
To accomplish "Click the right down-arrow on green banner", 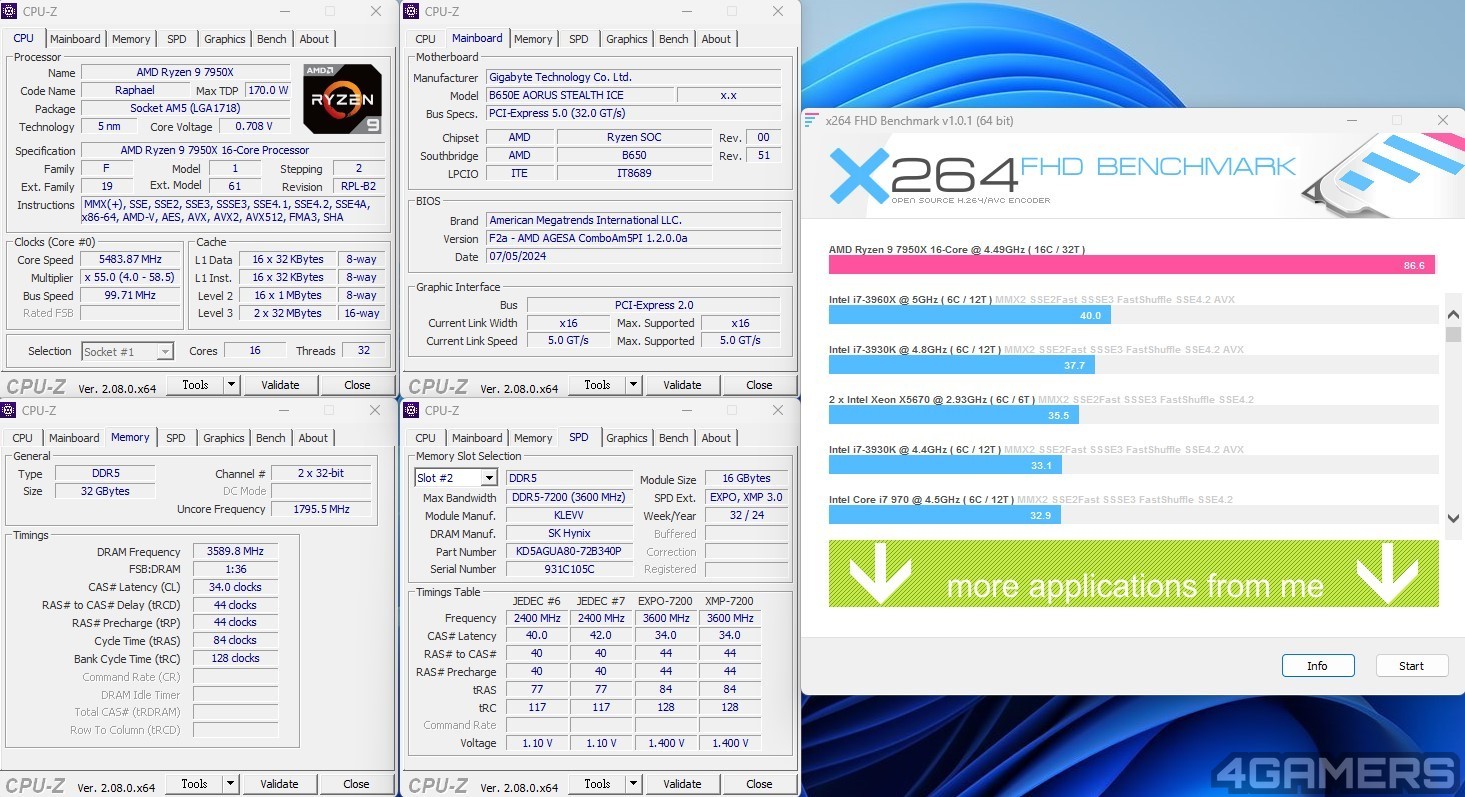I will pyautogui.click(x=1388, y=575).
